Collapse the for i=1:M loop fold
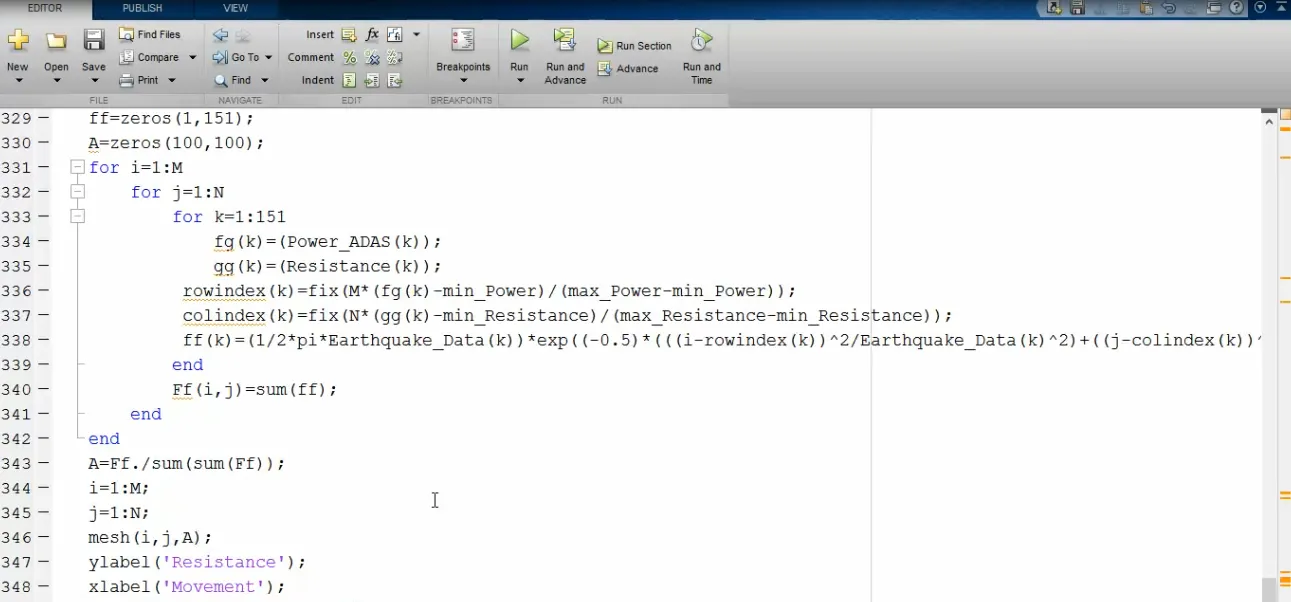Screen dimensions: 1291x602 (77, 168)
